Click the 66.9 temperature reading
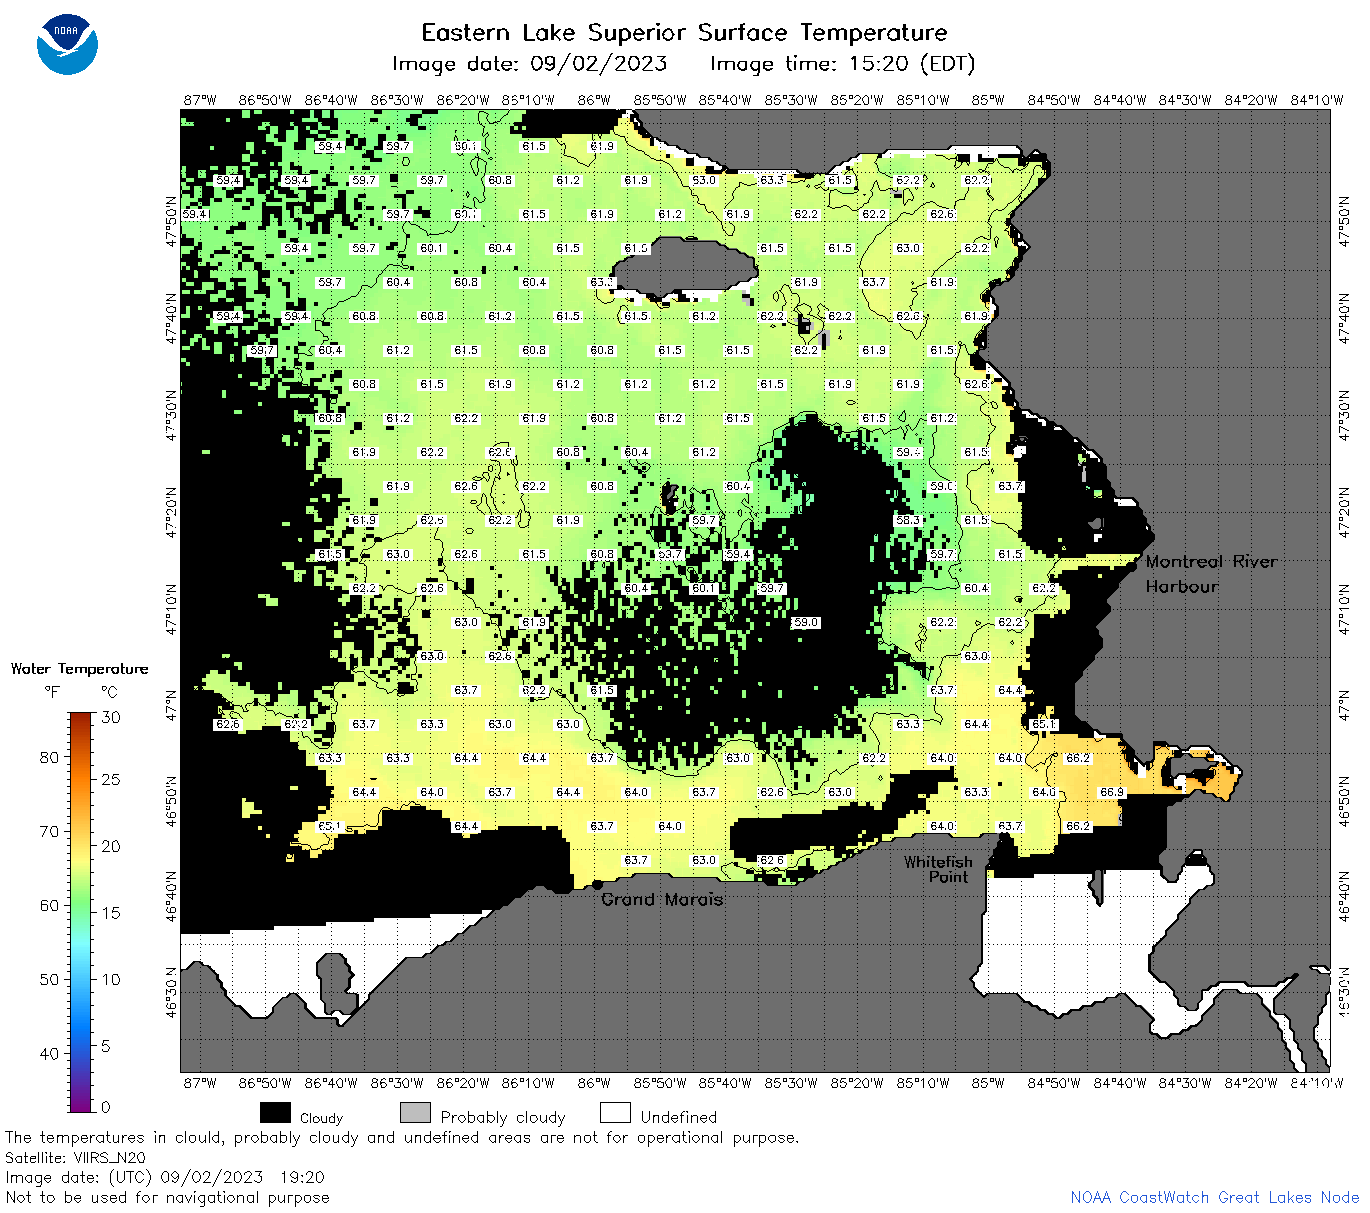The image size is (1370, 1213). click(1112, 792)
